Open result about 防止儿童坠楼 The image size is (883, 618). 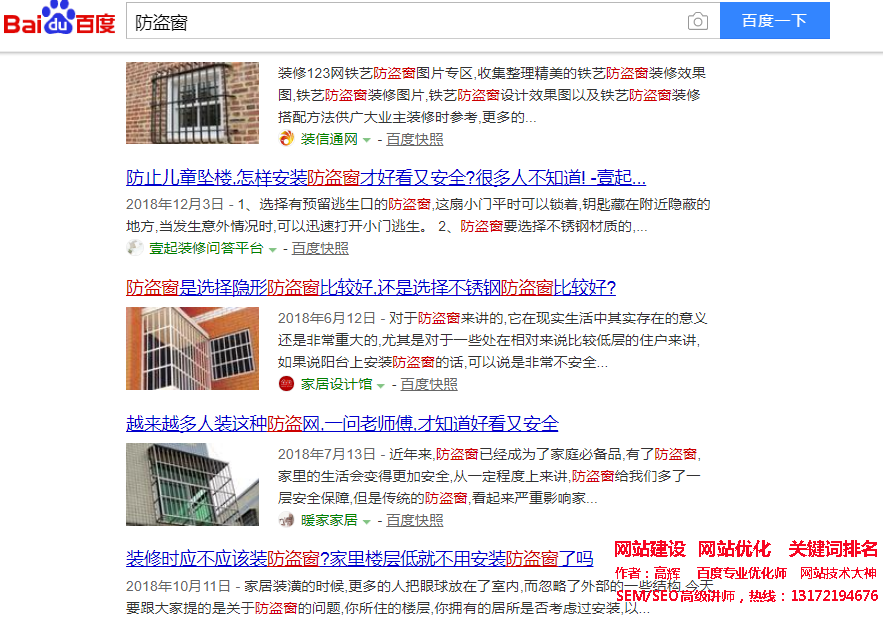(386, 178)
